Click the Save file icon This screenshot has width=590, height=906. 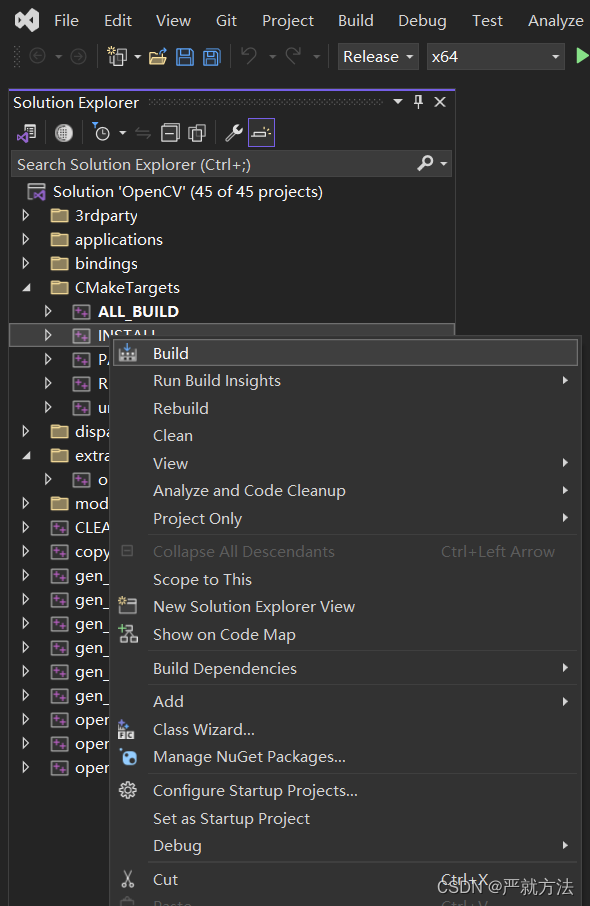click(184, 56)
